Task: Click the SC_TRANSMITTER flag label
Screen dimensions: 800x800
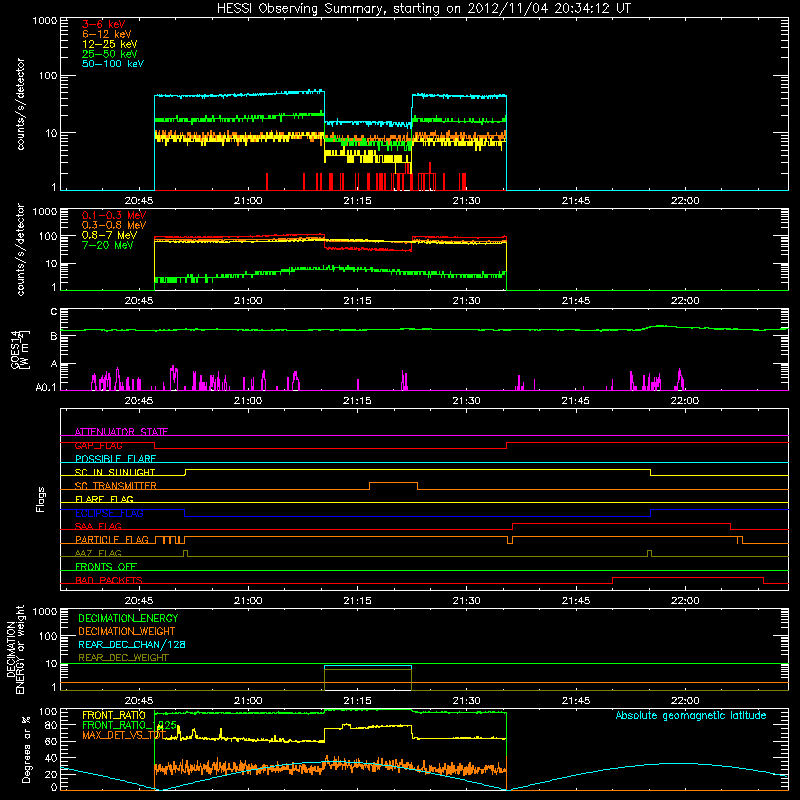Action: [116, 486]
